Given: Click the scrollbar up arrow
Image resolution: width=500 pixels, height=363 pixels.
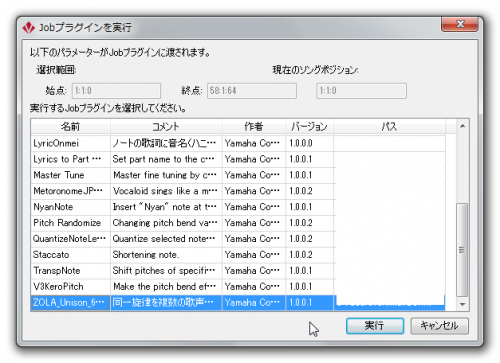Looking at the screenshot, I should point(462,126).
